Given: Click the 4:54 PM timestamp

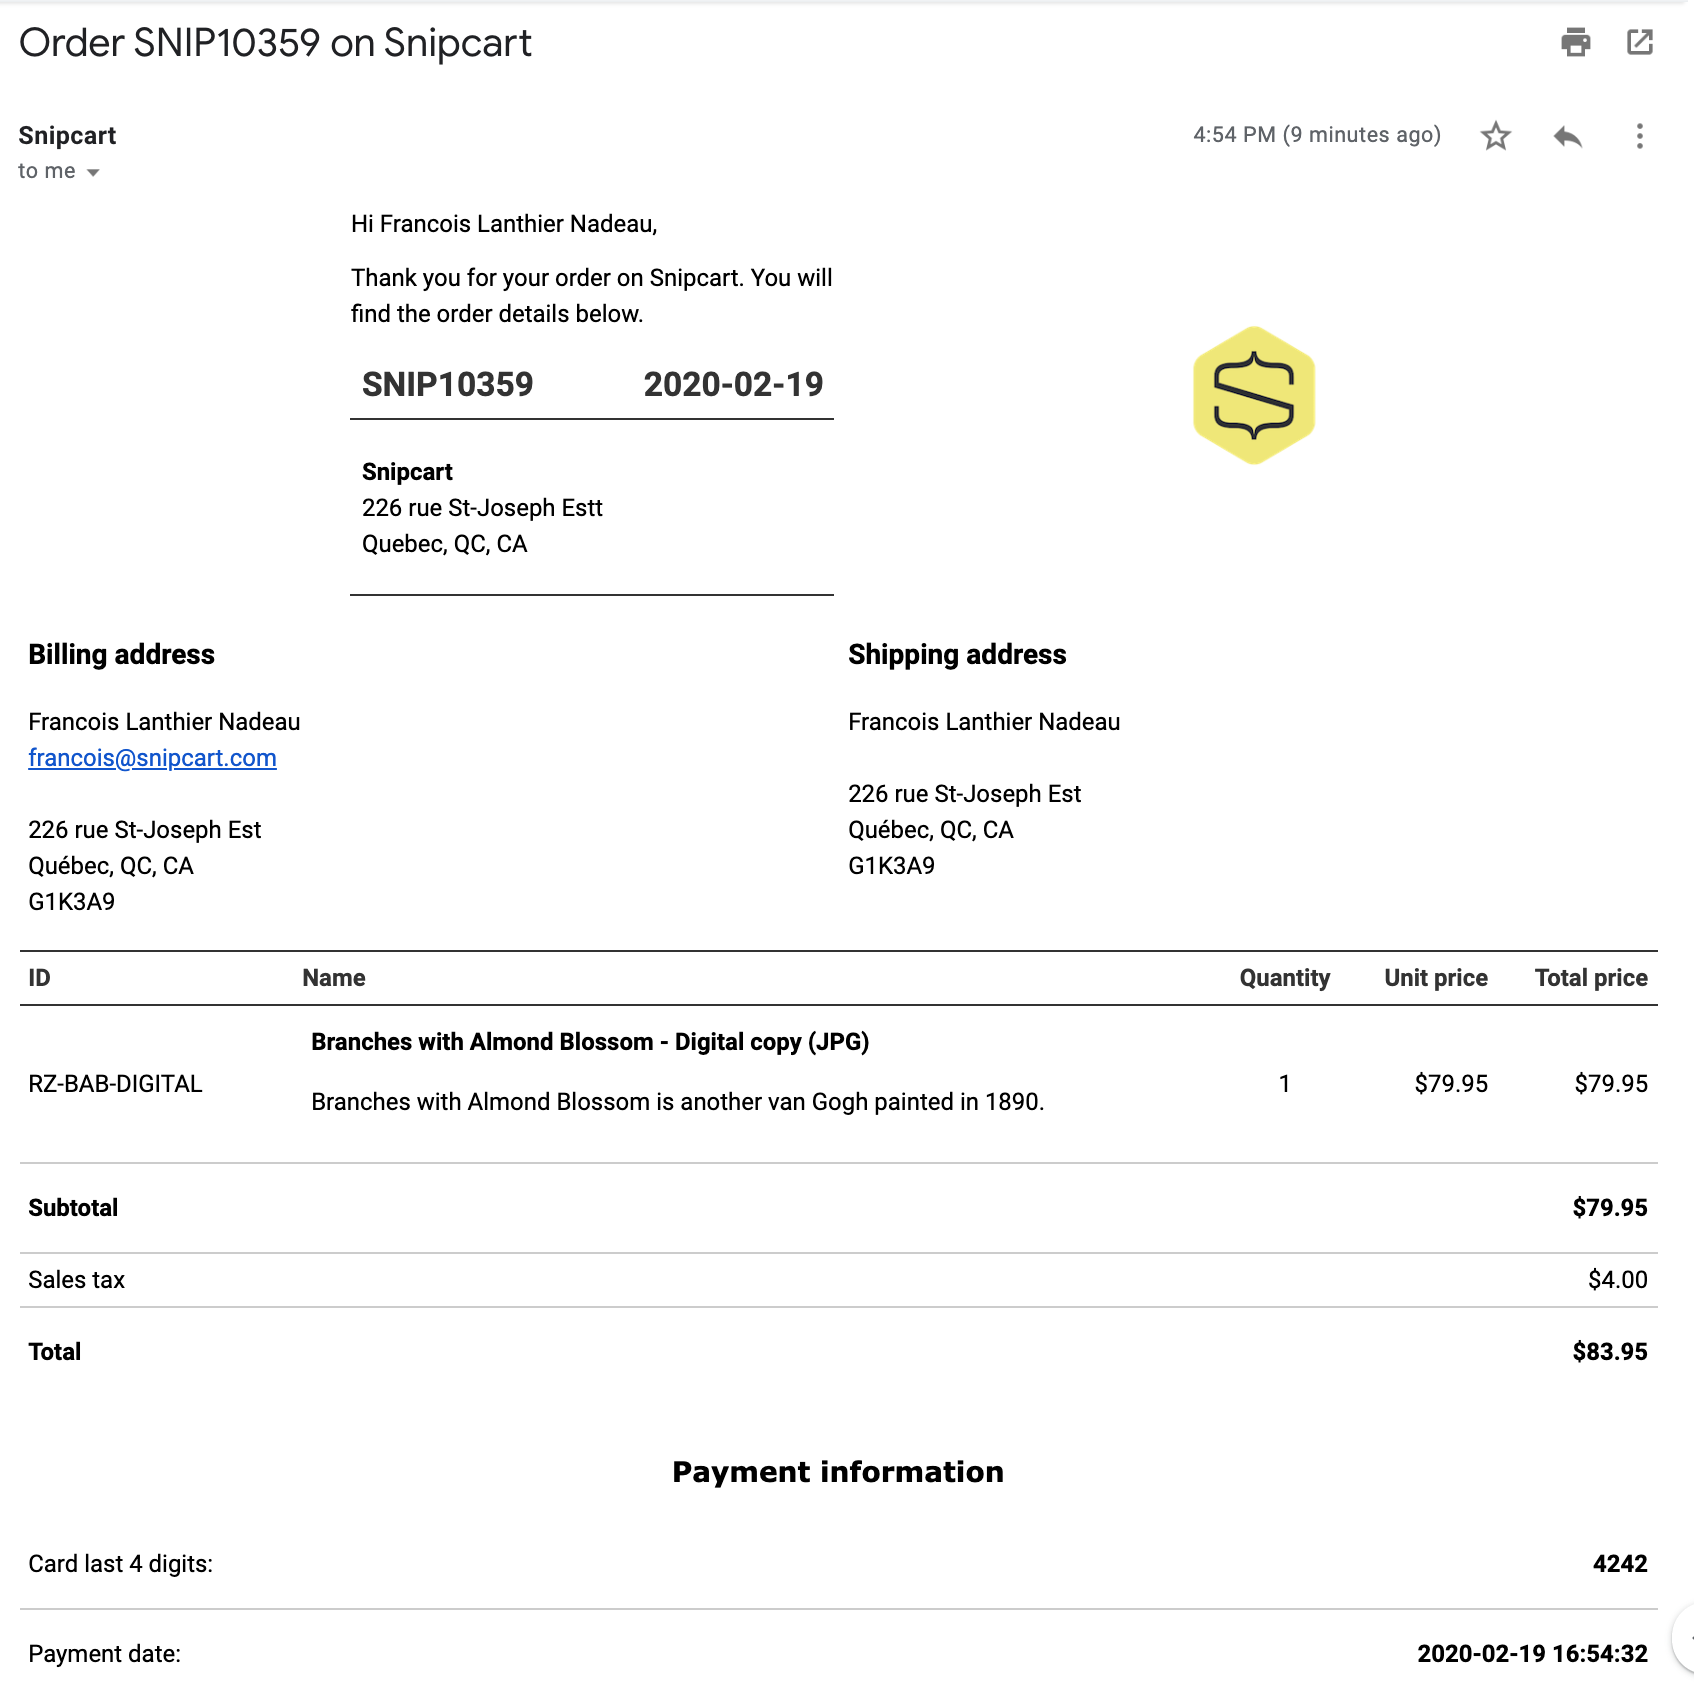Looking at the screenshot, I should [1316, 135].
